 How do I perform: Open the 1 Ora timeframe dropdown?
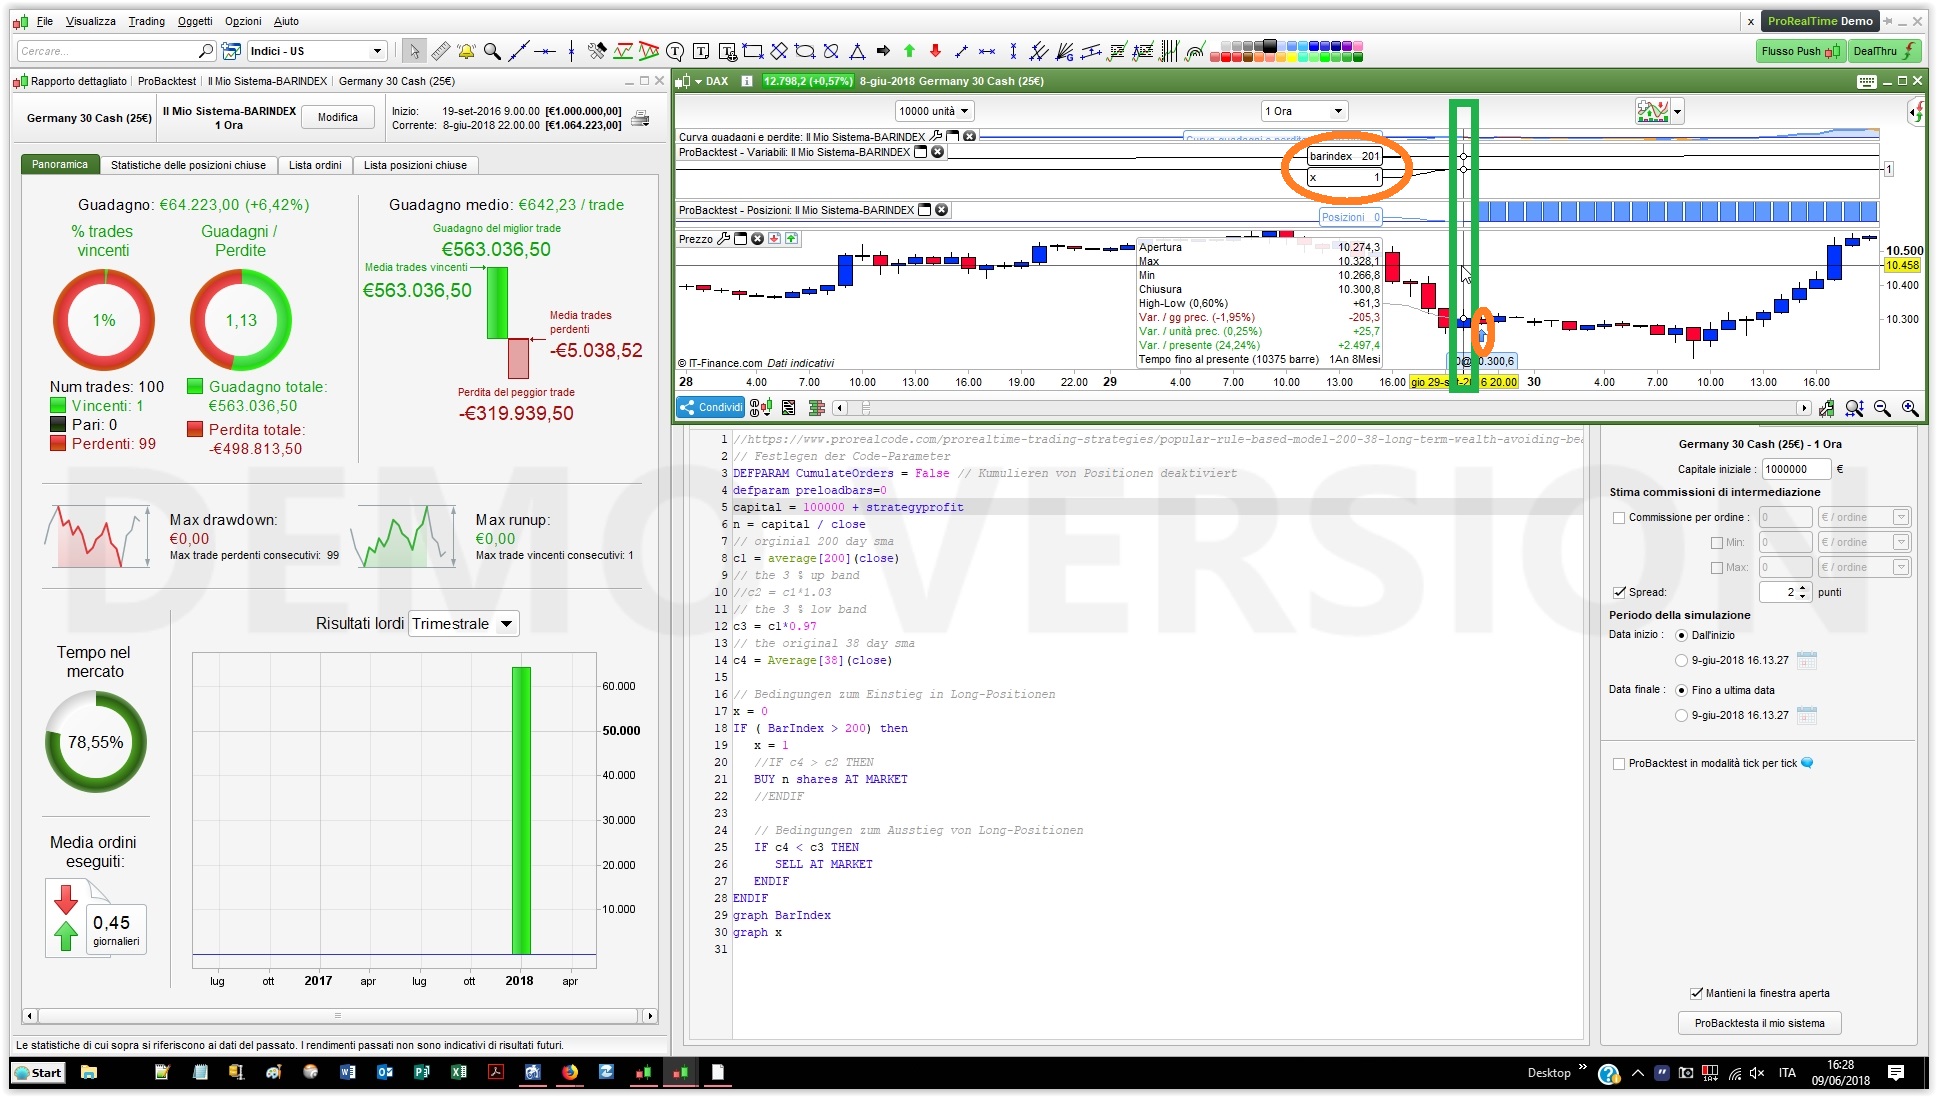pos(1304,111)
